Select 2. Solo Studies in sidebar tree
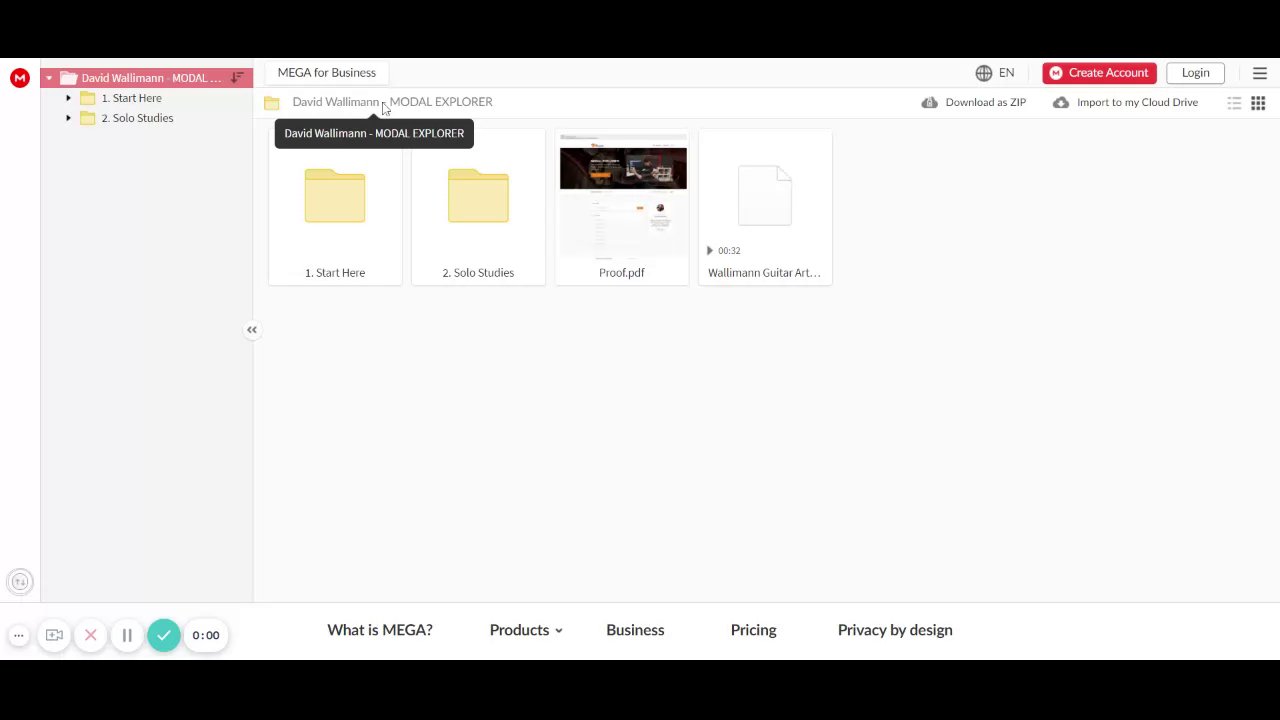 [137, 118]
